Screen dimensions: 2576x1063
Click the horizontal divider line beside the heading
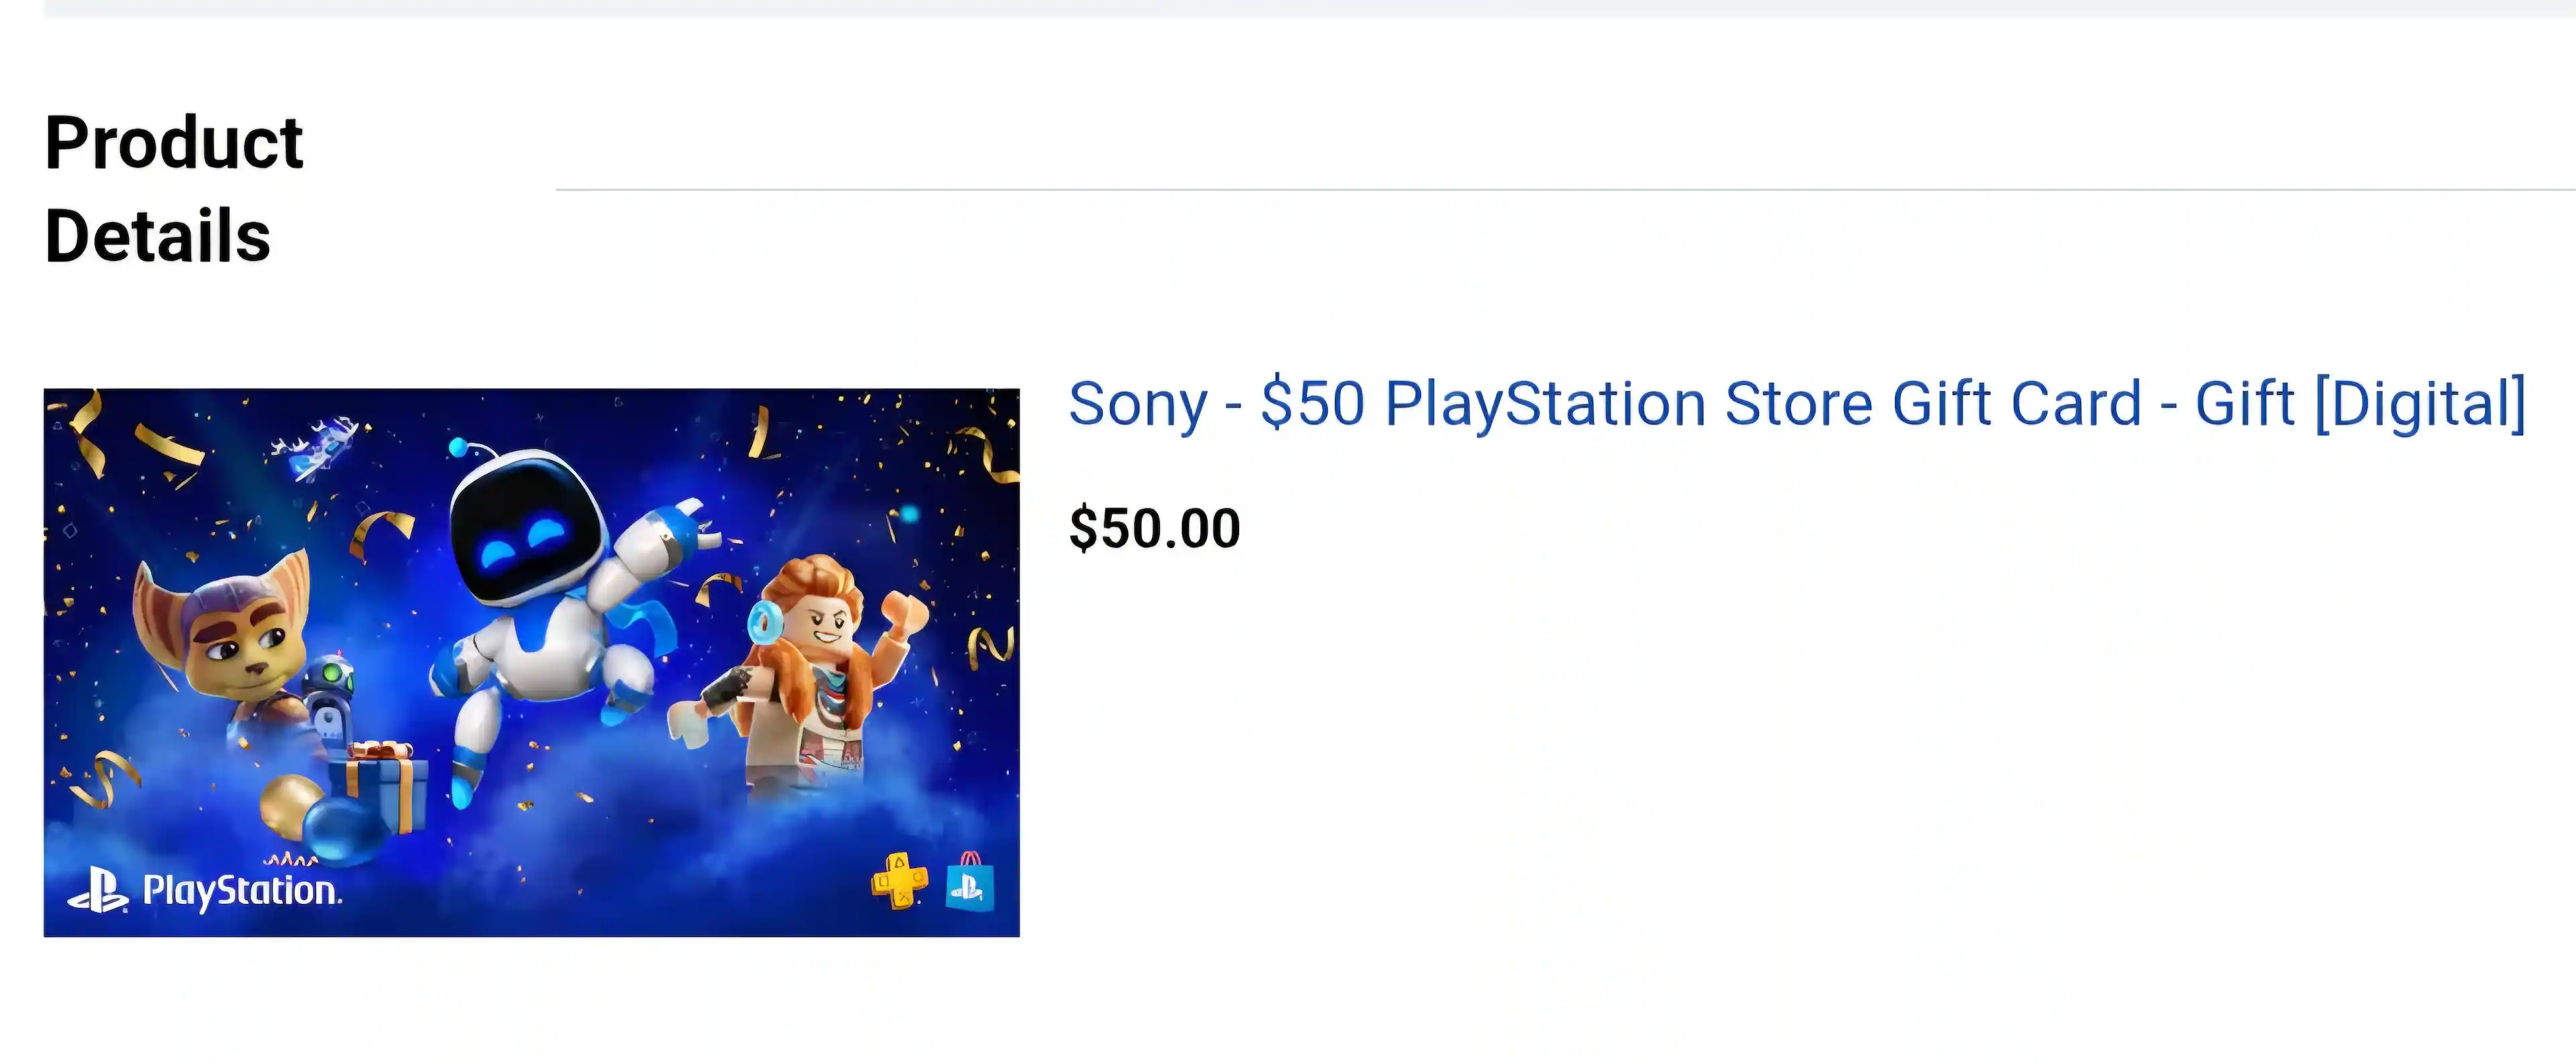(1560, 189)
